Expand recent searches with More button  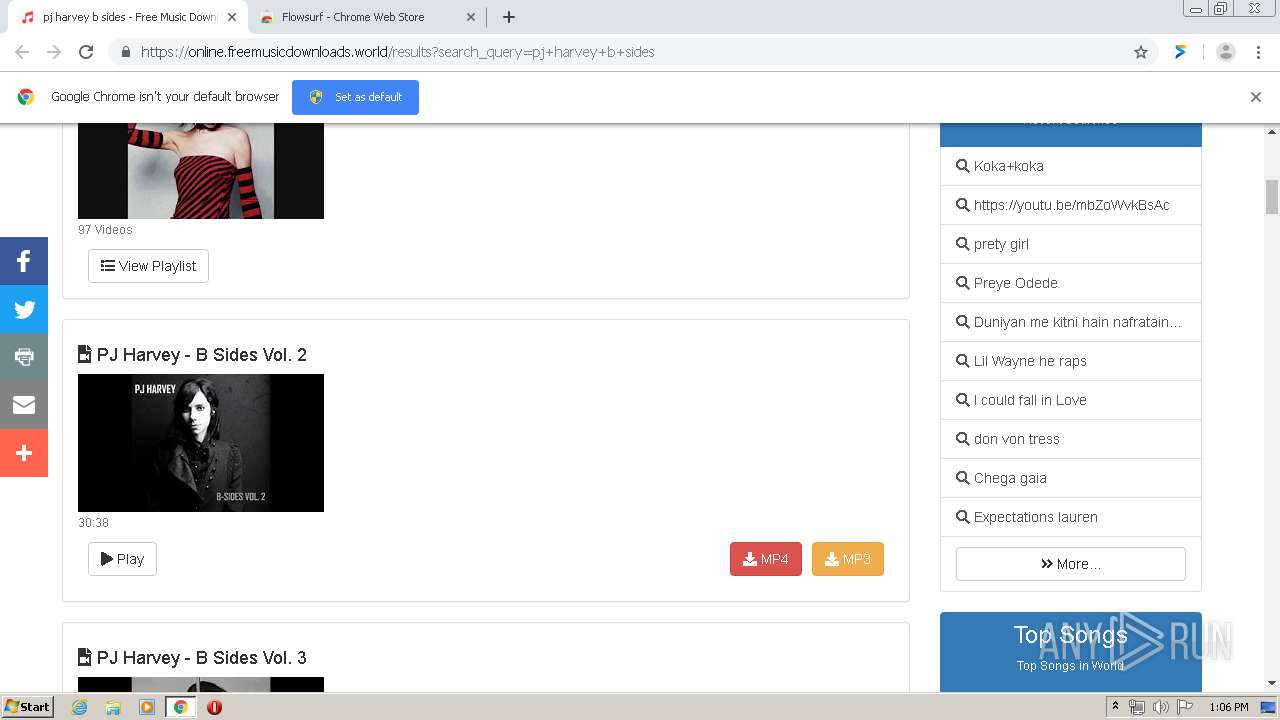coord(1071,564)
